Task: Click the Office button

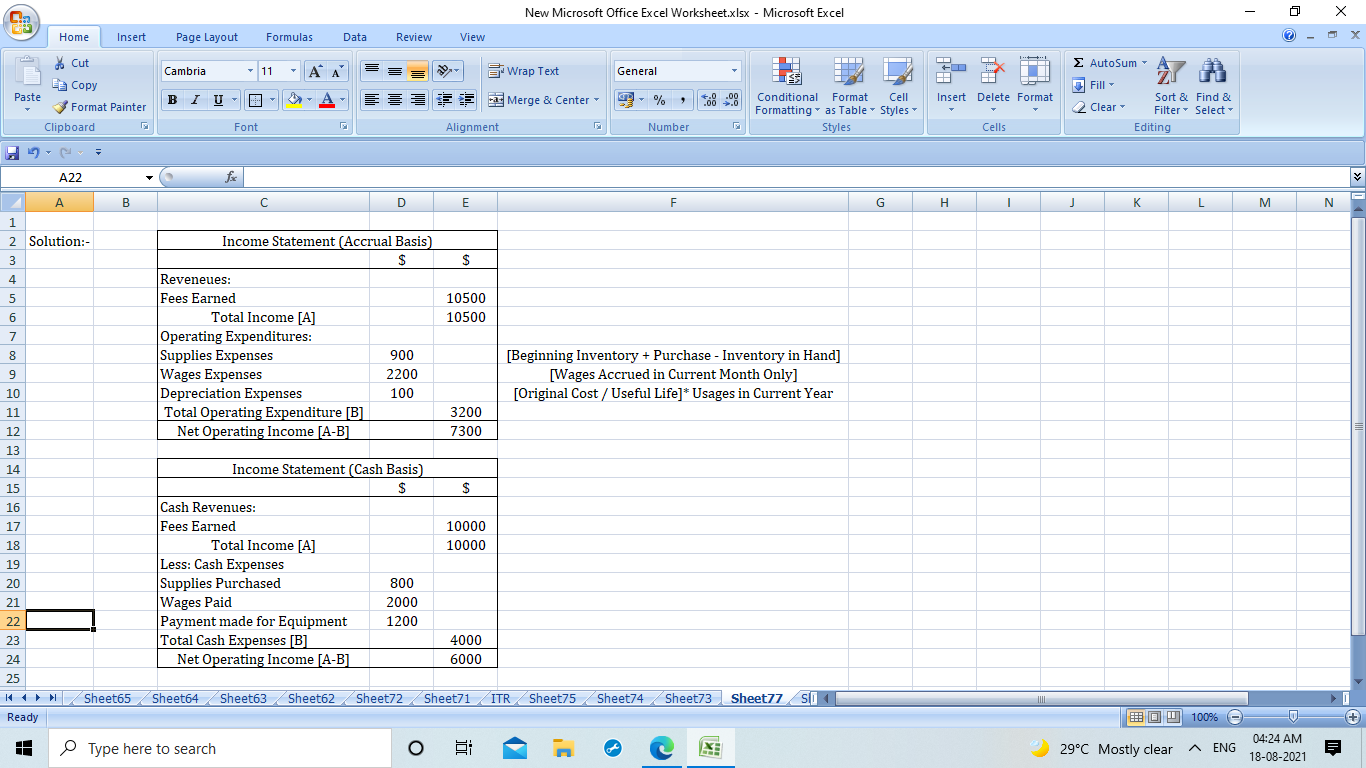Action: 22,22
